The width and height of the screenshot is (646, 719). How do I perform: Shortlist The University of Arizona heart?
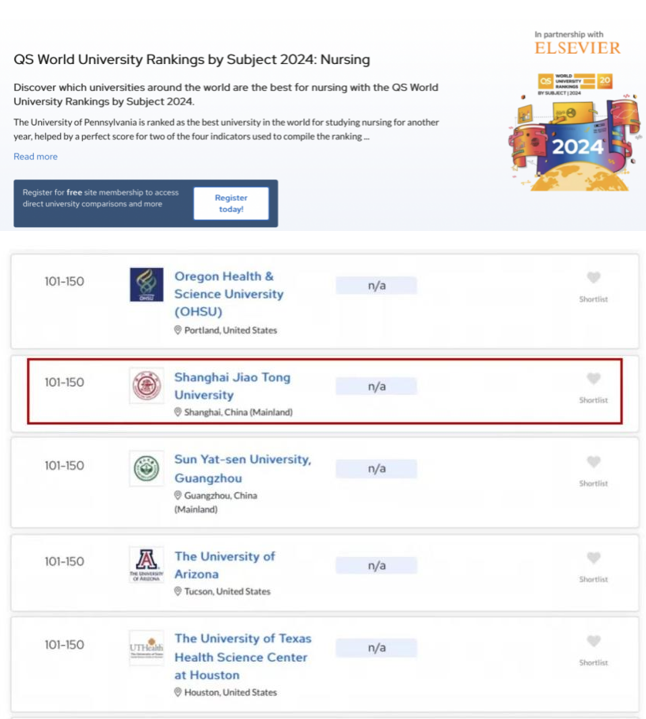coord(593,558)
